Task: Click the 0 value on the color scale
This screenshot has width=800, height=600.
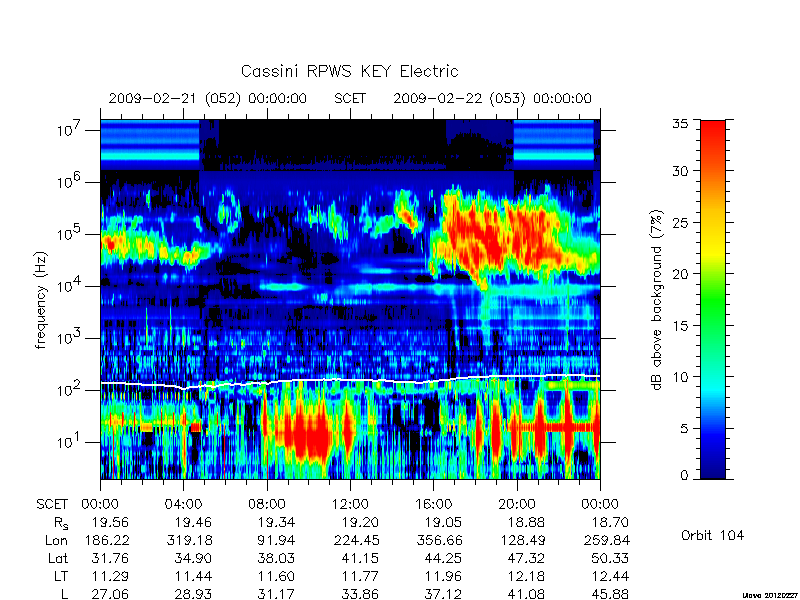Action: click(684, 476)
